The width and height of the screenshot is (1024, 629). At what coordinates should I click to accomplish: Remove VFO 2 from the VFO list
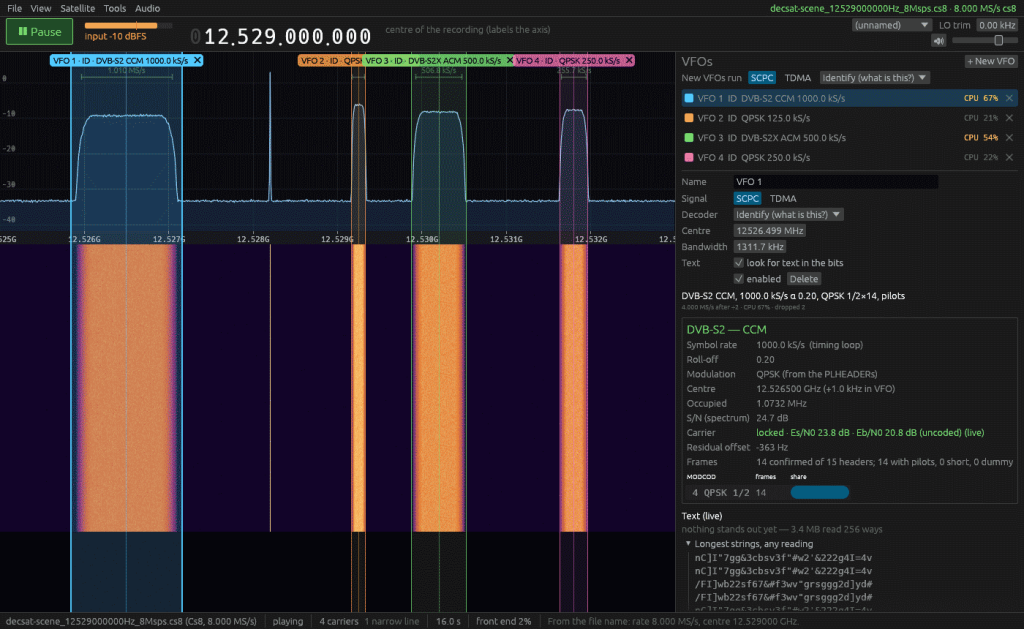(1010, 118)
